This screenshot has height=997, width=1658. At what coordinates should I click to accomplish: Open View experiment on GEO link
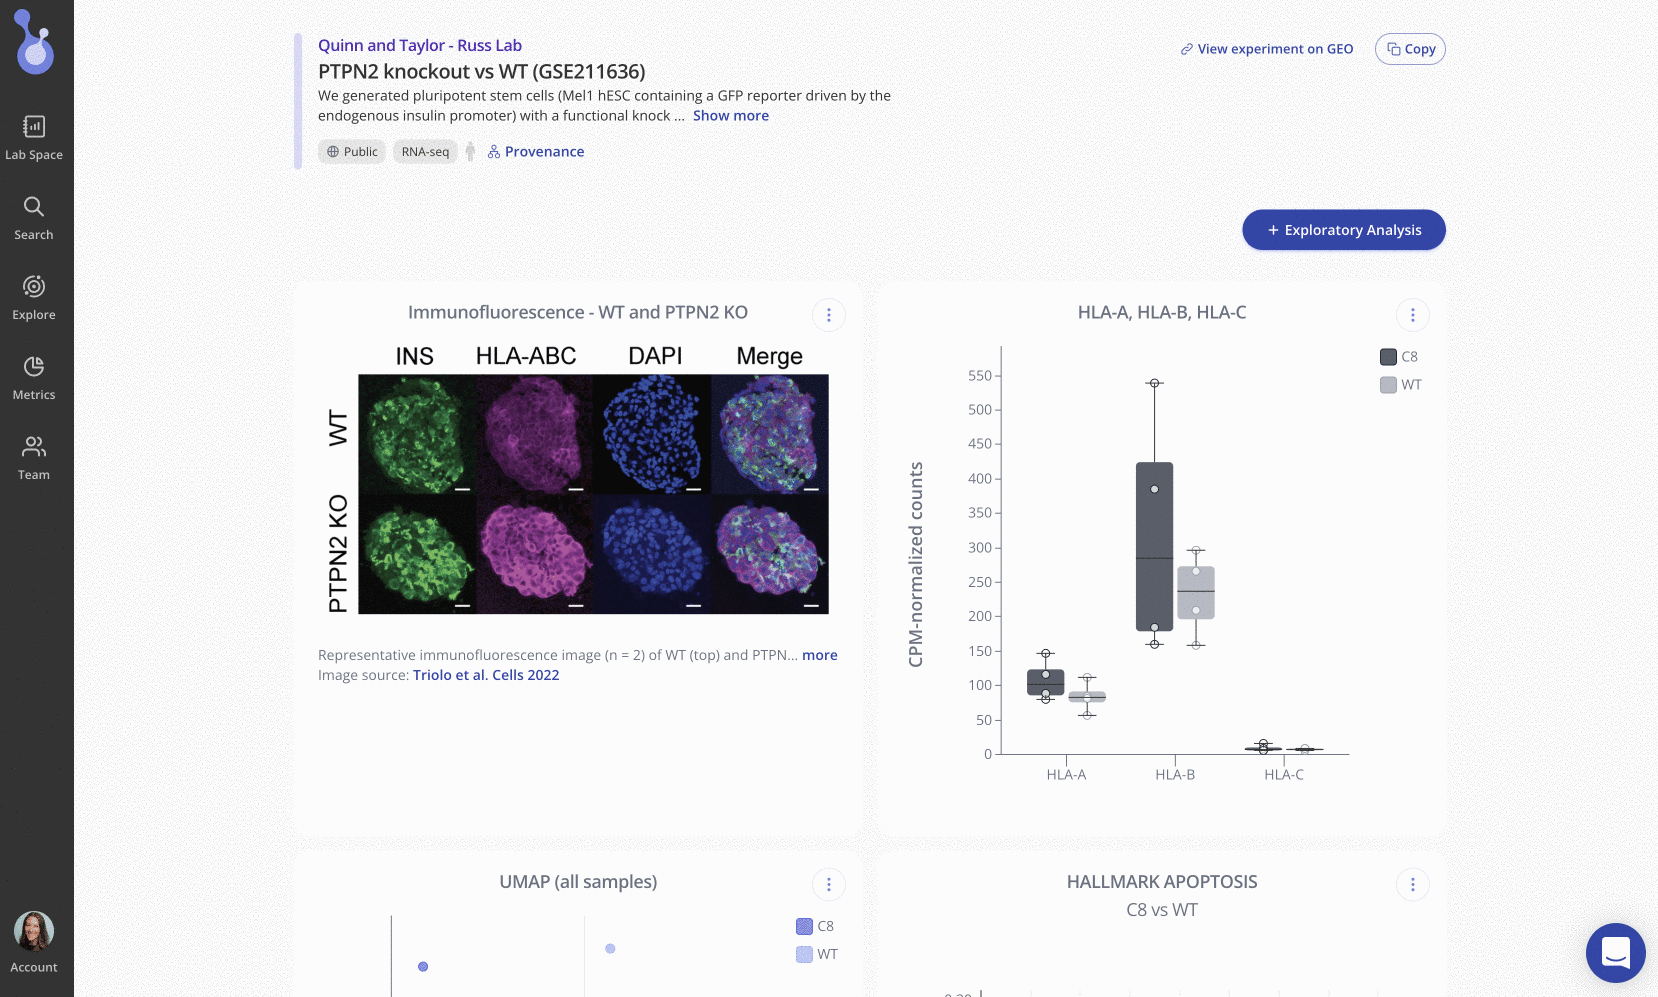[x=1266, y=49]
